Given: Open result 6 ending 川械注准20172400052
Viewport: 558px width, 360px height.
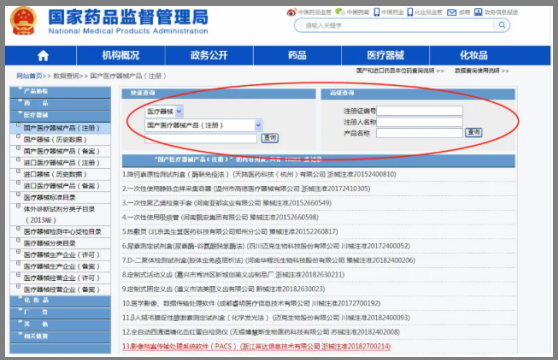Looking at the screenshot, I should pyautogui.click(x=266, y=246).
